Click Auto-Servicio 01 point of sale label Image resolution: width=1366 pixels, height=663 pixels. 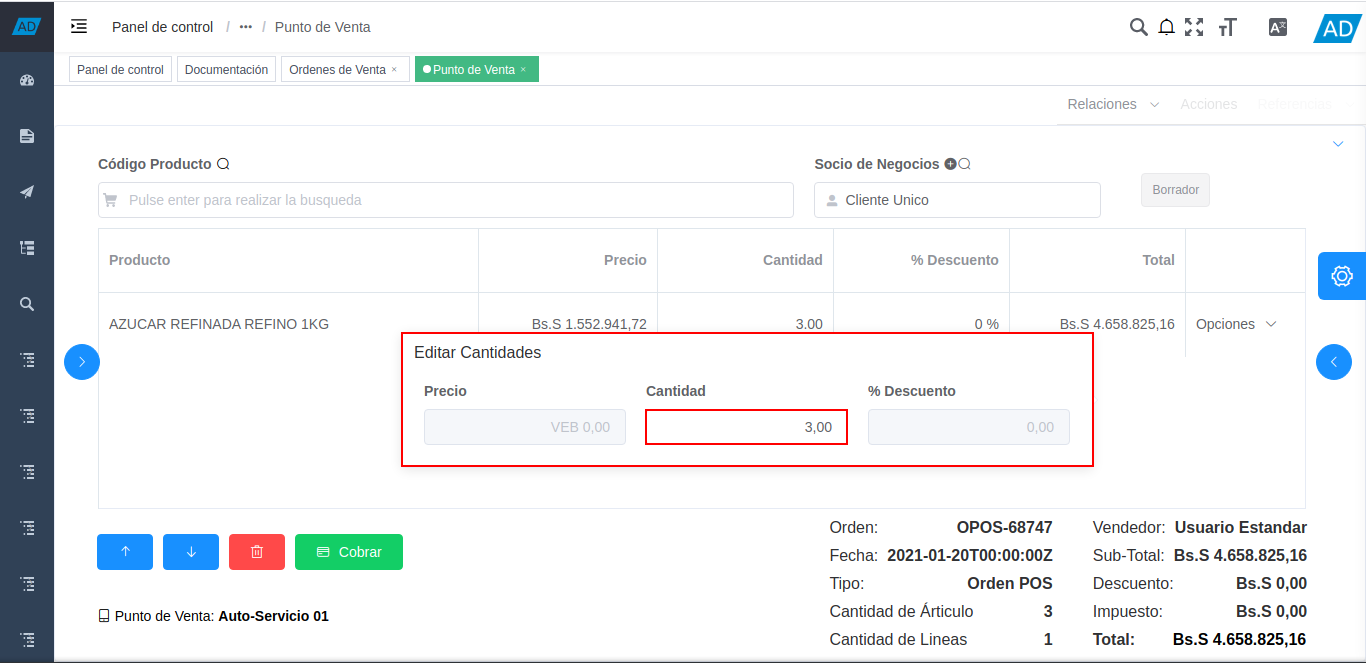(273, 616)
